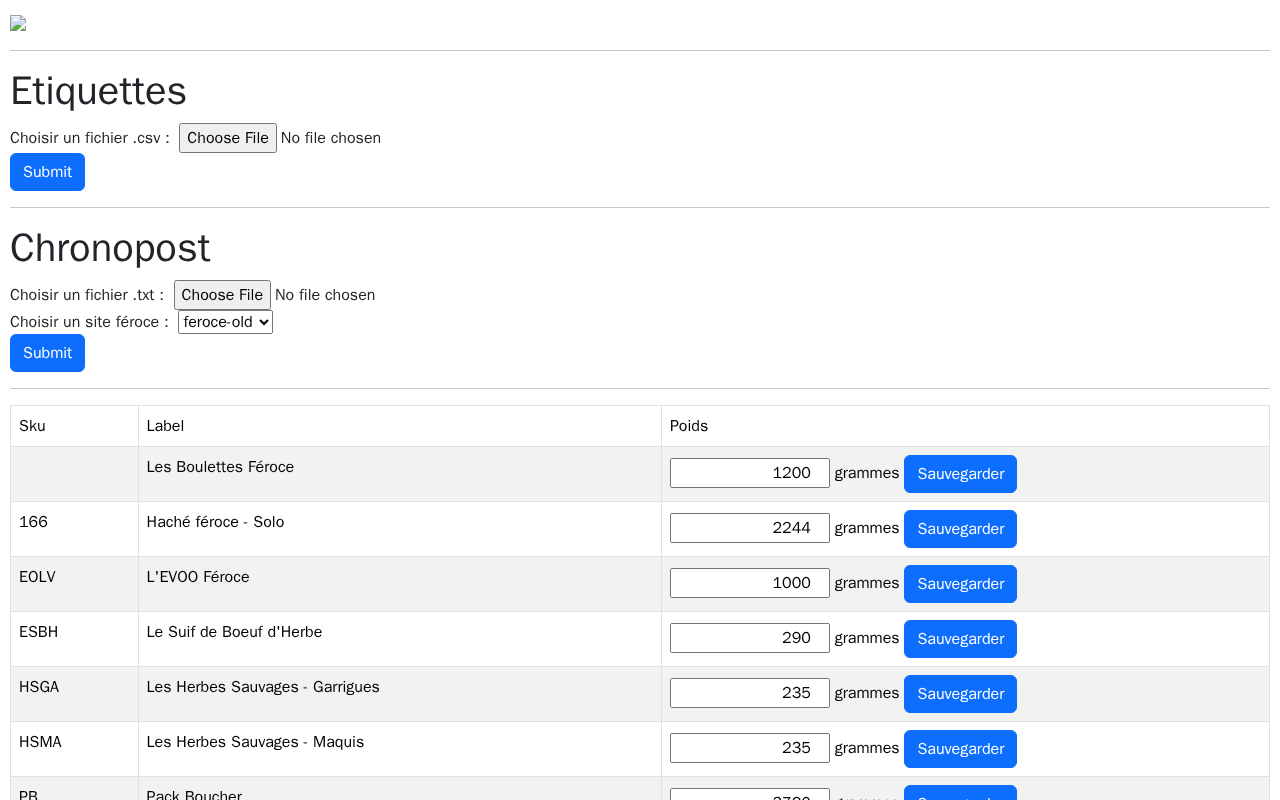
Task: Edit weight for Le Suif de Boeuf d'Herbe
Action: click(x=750, y=638)
